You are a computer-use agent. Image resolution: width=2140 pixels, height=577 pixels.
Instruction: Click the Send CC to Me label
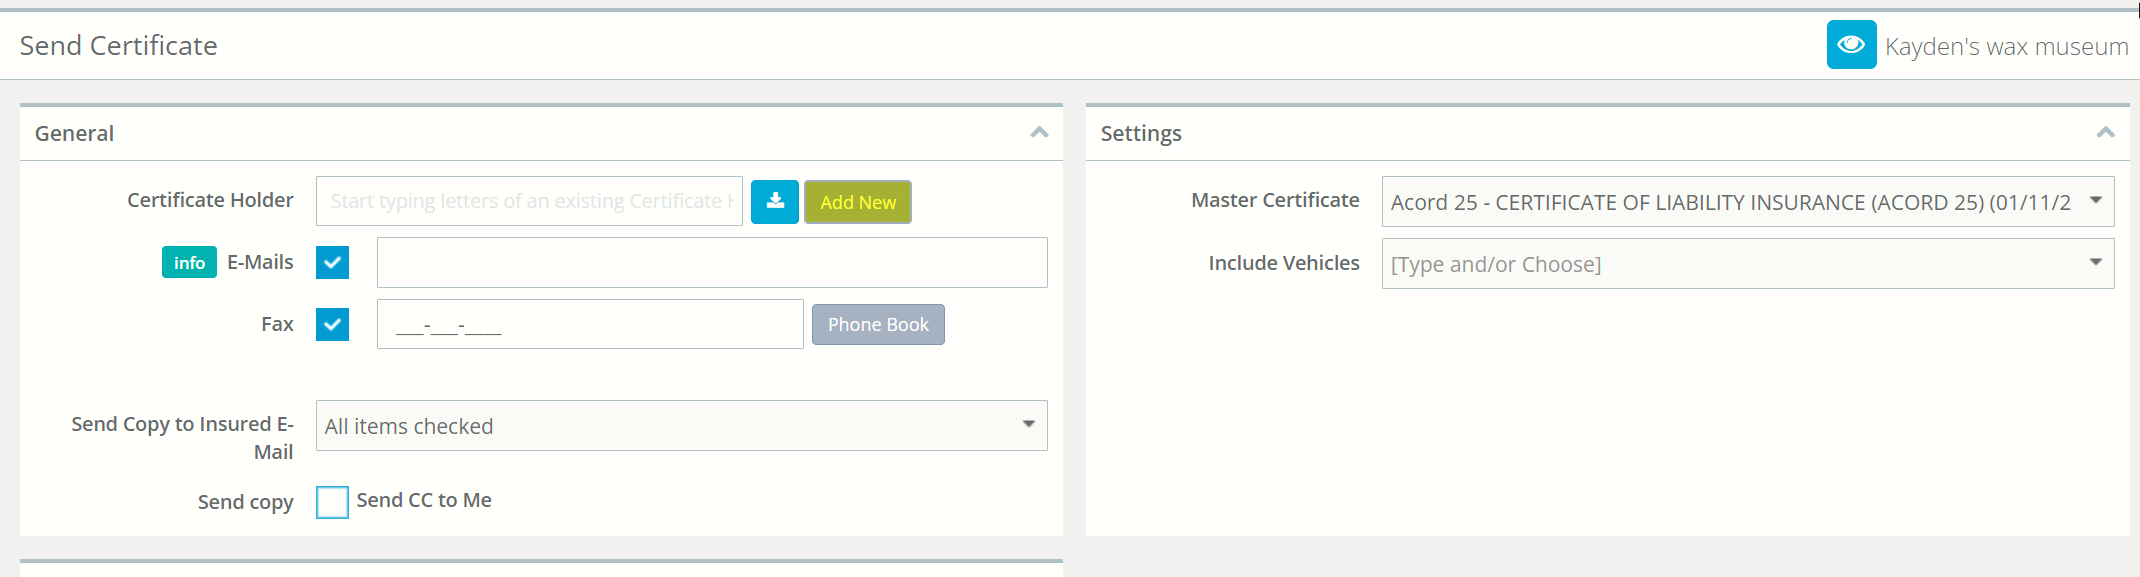point(424,500)
